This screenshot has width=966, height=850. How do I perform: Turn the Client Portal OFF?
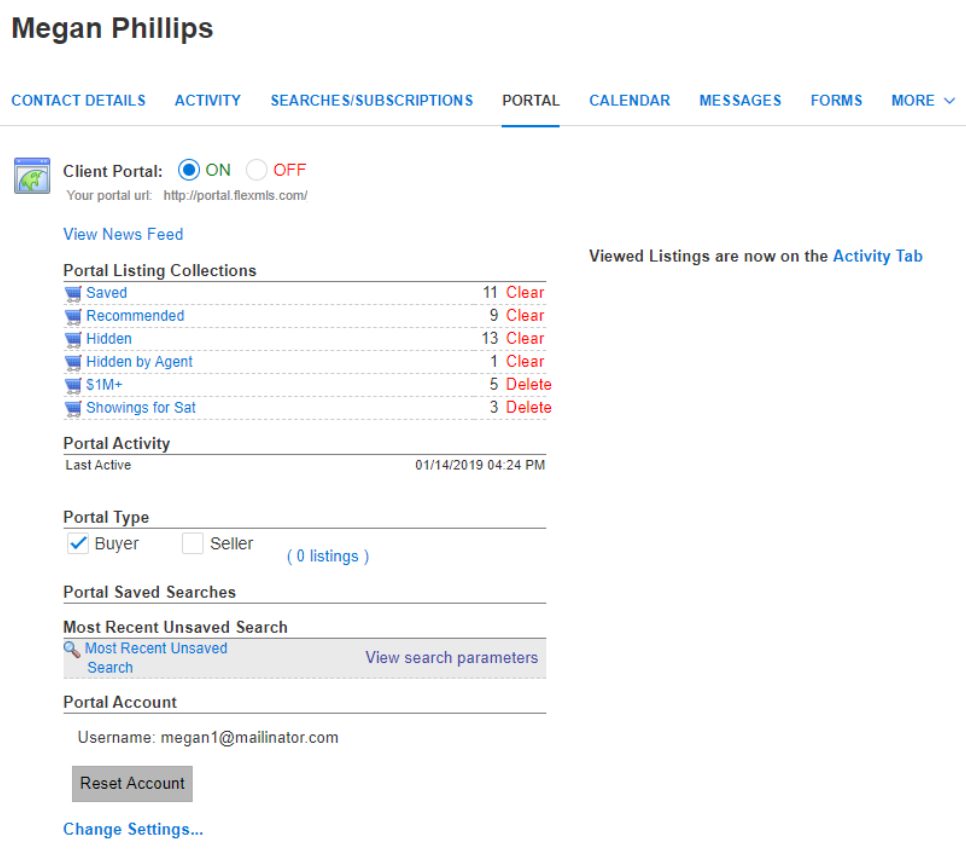click(256, 170)
